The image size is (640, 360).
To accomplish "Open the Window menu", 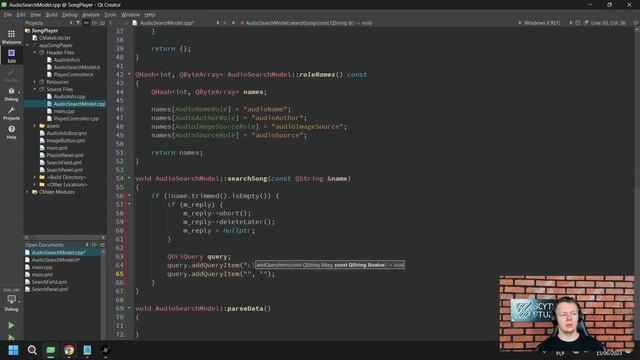I will [x=130, y=14].
